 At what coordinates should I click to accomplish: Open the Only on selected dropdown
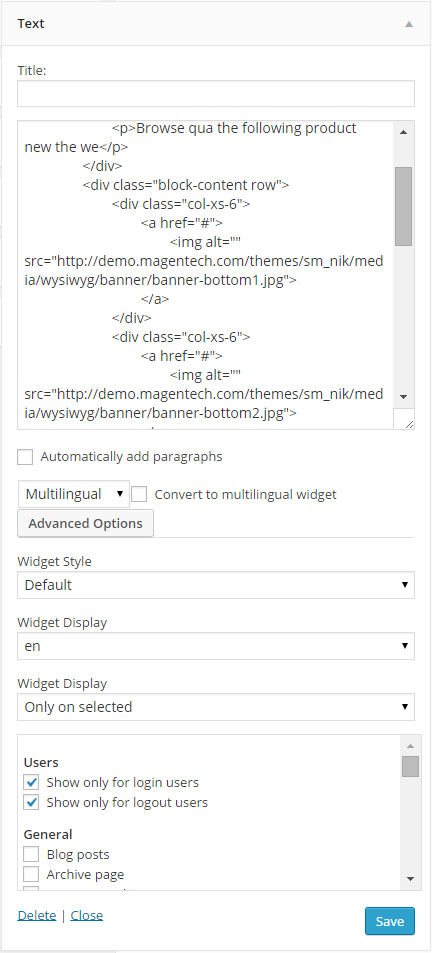tap(216, 707)
